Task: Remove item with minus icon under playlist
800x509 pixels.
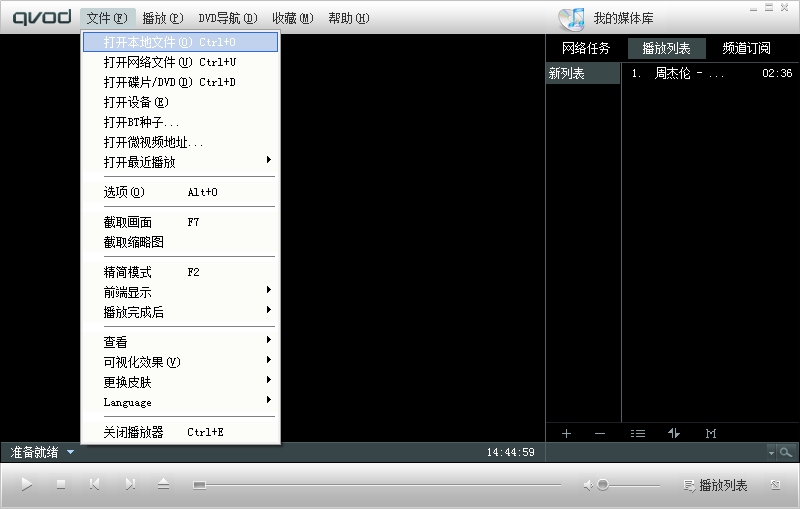Action: point(600,434)
